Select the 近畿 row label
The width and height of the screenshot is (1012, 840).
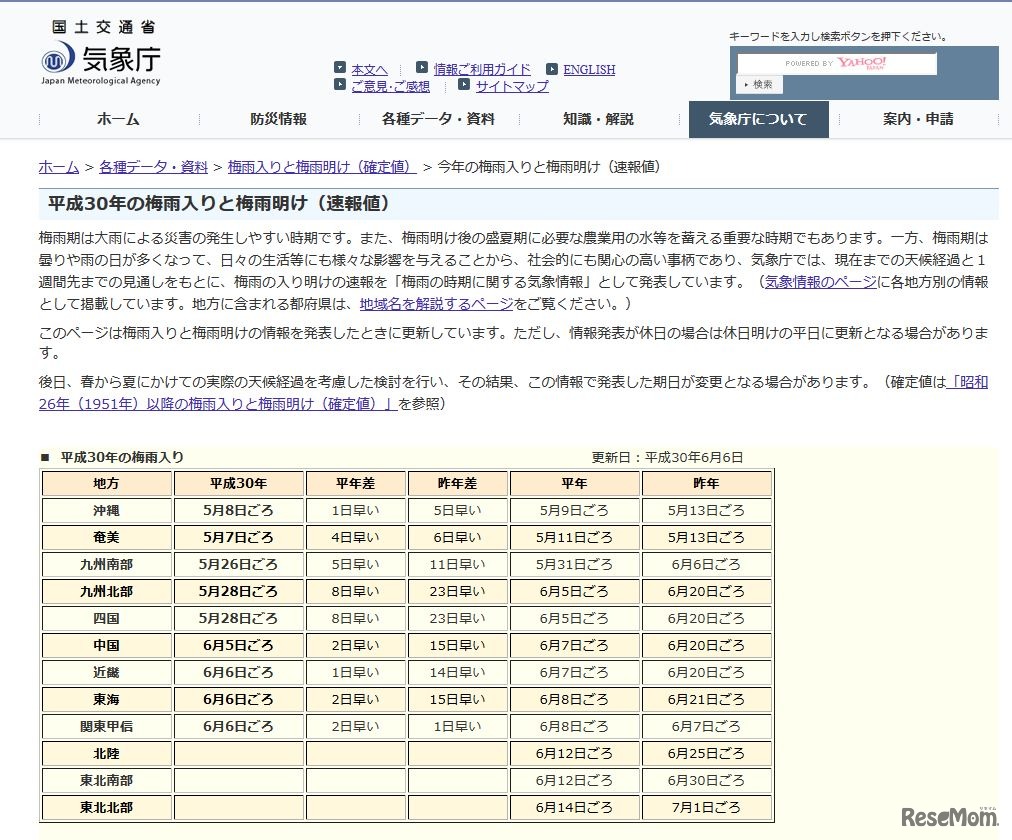click(106, 673)
